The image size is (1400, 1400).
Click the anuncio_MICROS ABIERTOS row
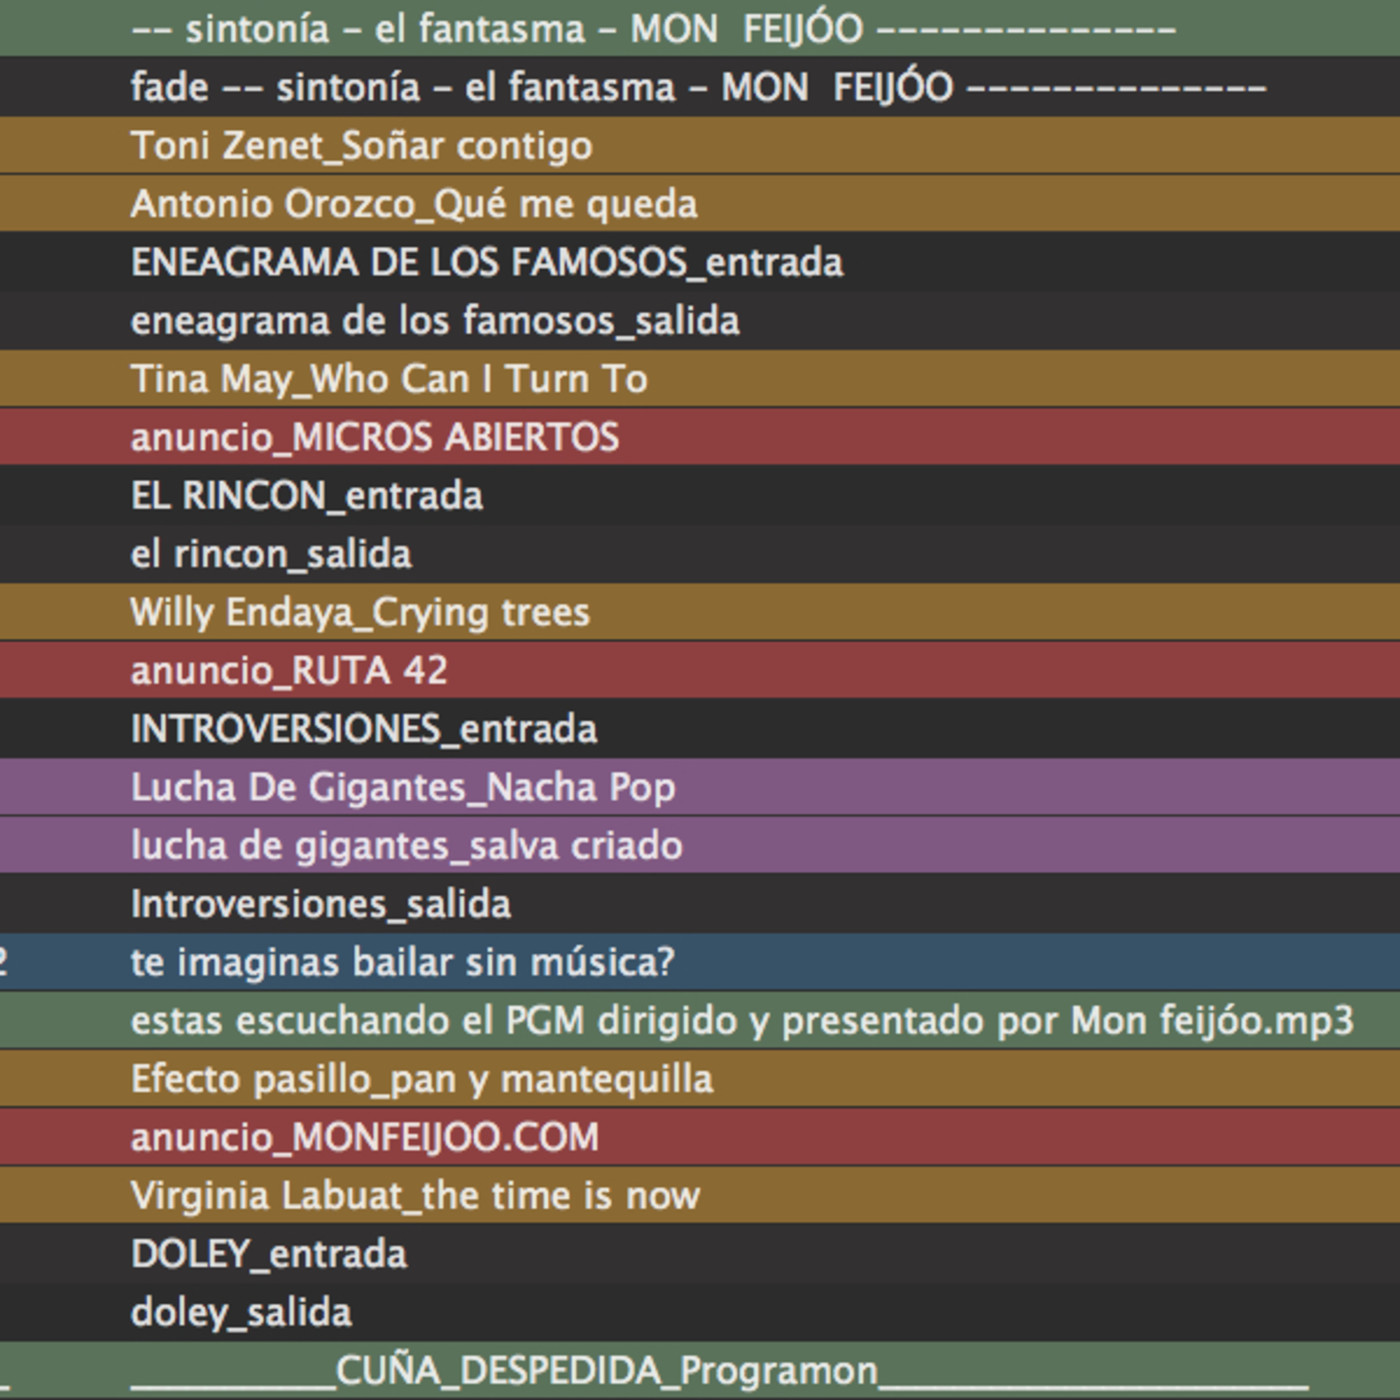[x=375, y=437]
